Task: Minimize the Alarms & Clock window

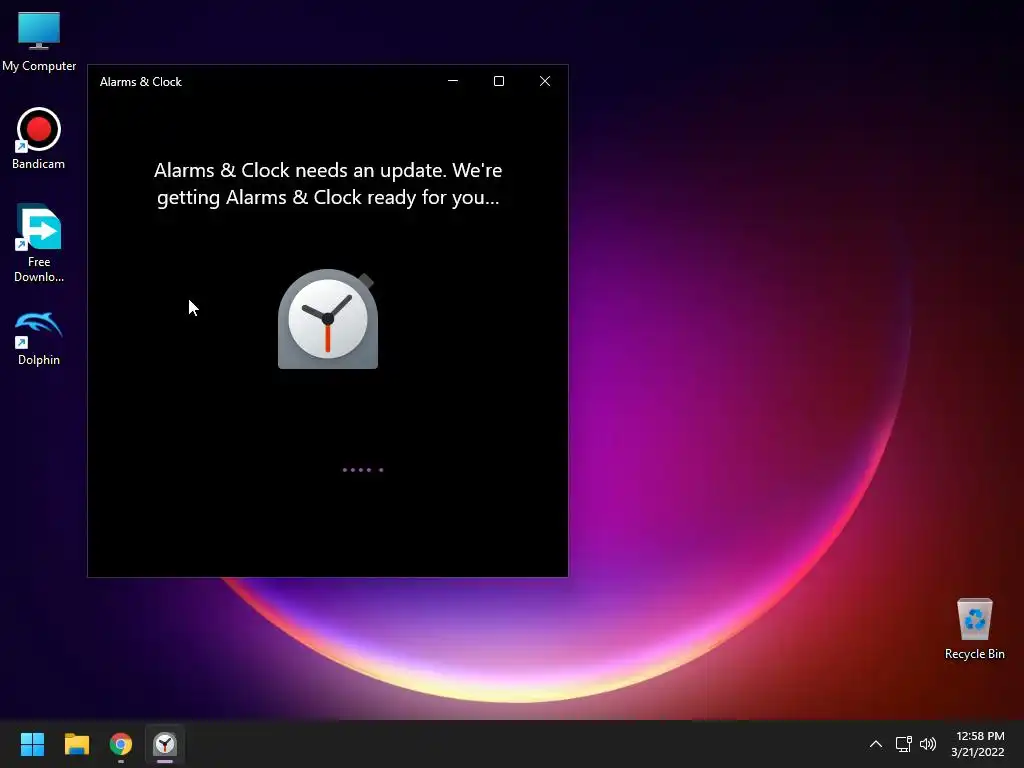Action: [453, 81]
